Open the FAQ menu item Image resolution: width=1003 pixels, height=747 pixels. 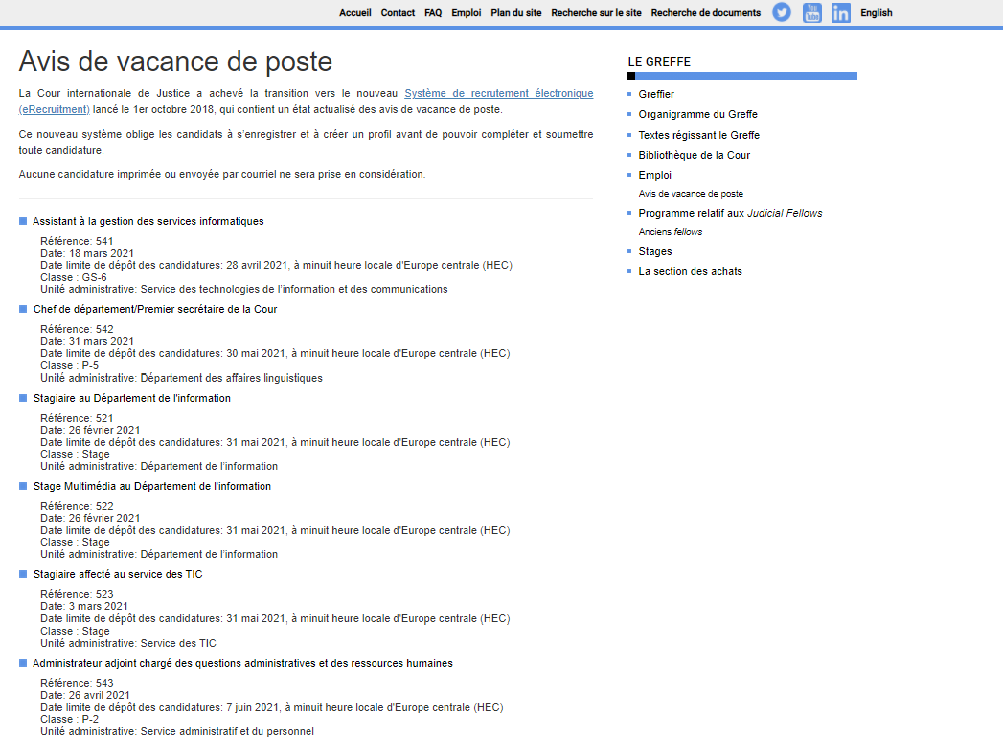[433, 12]
